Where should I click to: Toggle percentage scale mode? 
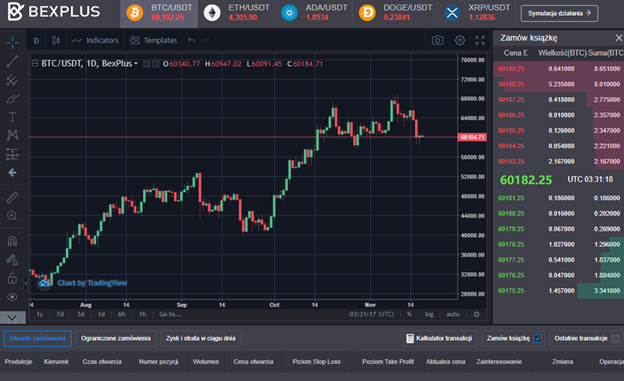pos(409,315)
